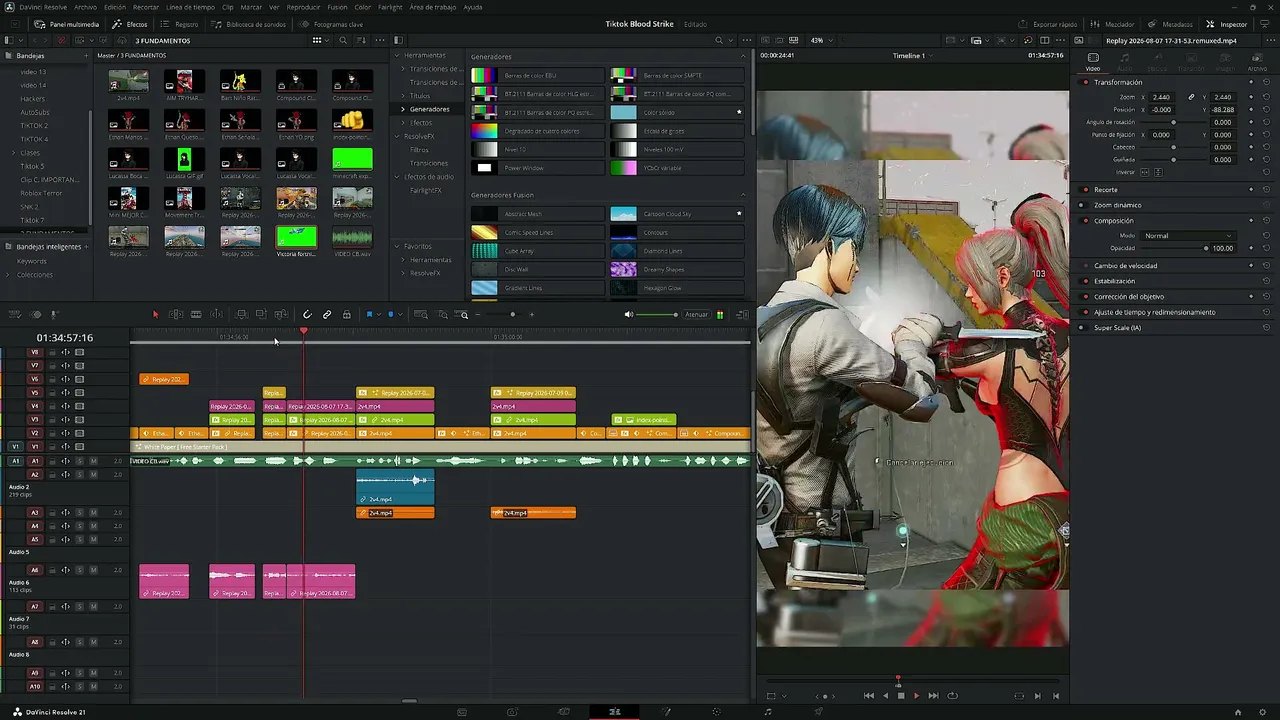Viewport: 1280px width, 720px height.
Task: Open the Fairlight menu
Action: 390,7
